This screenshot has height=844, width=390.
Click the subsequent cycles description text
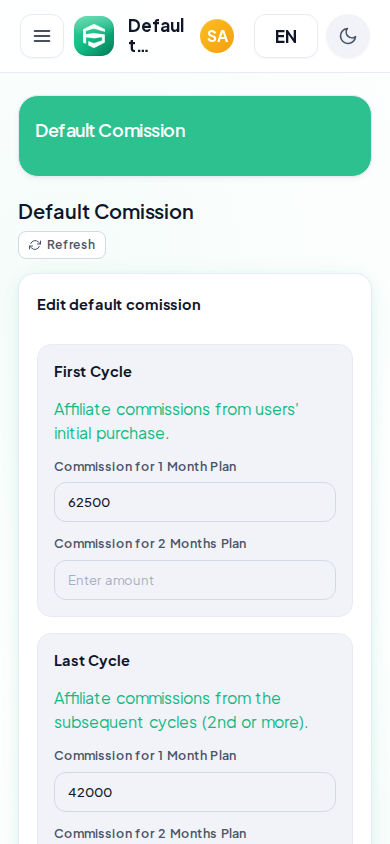click(x=181, y=711)
